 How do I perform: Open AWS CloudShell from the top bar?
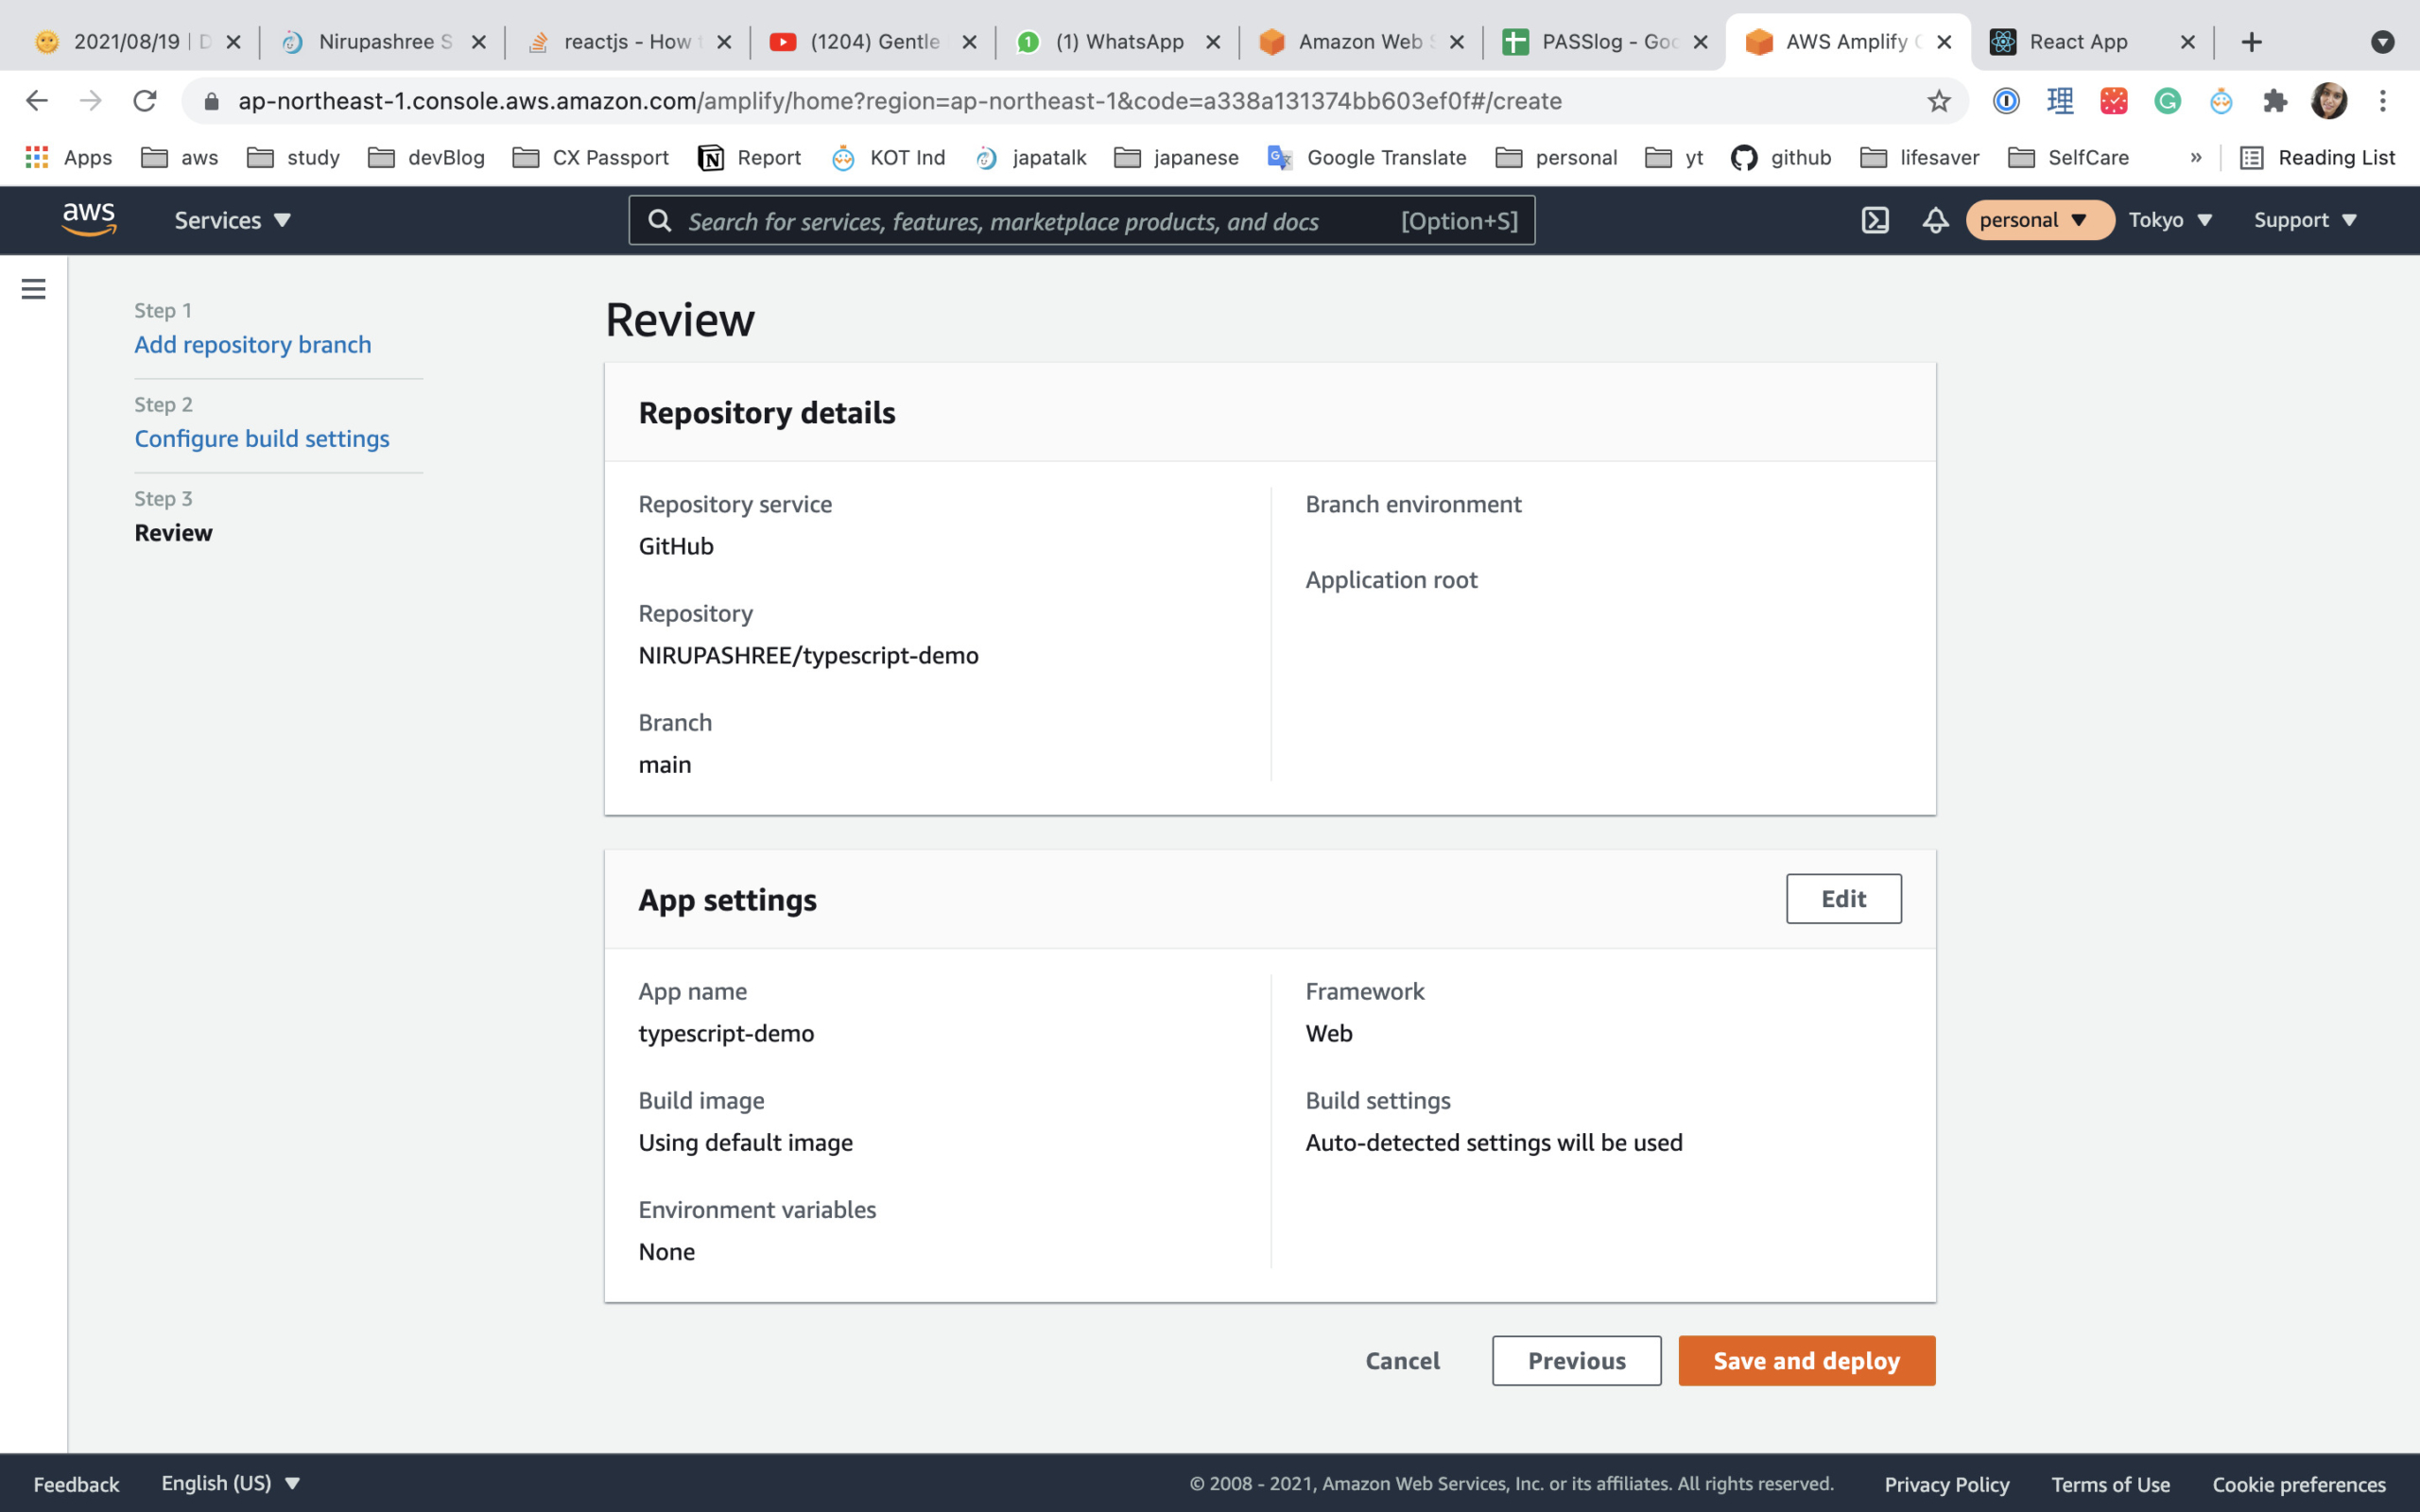tap(1874, 220)
